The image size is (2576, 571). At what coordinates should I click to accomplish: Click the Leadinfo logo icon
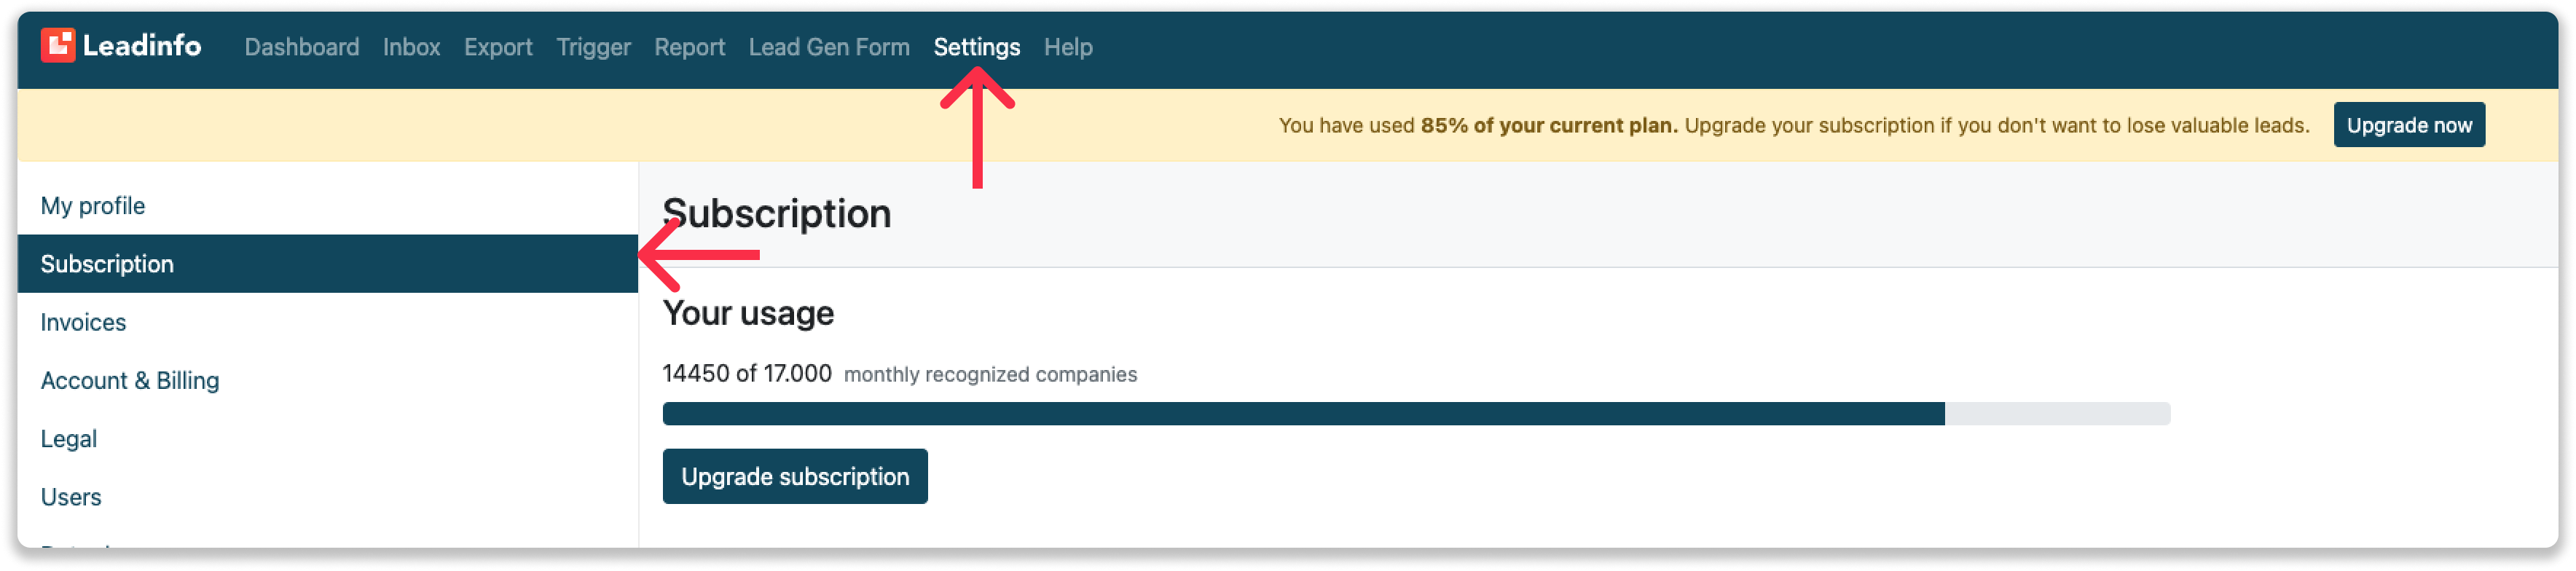[x=58, y=45]
